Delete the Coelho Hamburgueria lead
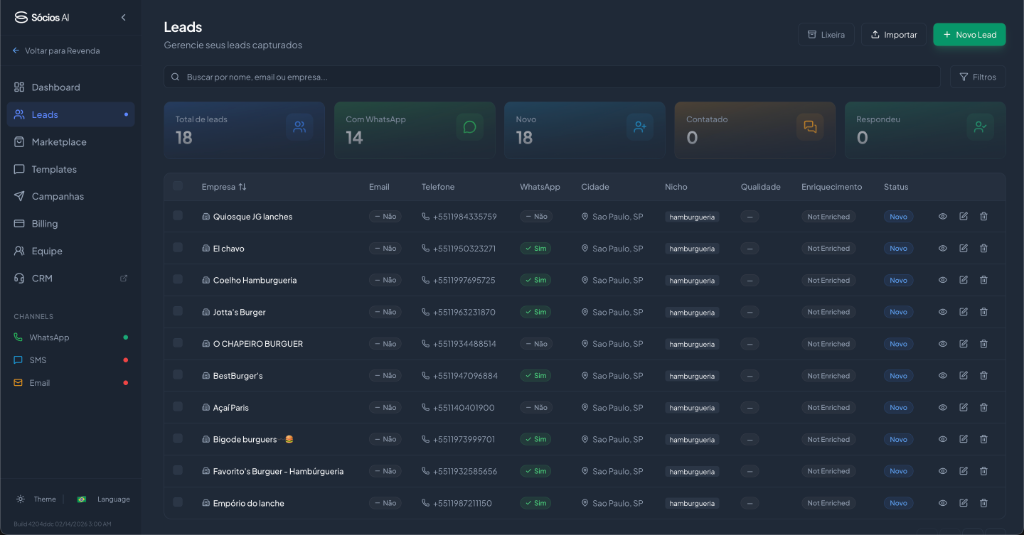 [984, 280]
